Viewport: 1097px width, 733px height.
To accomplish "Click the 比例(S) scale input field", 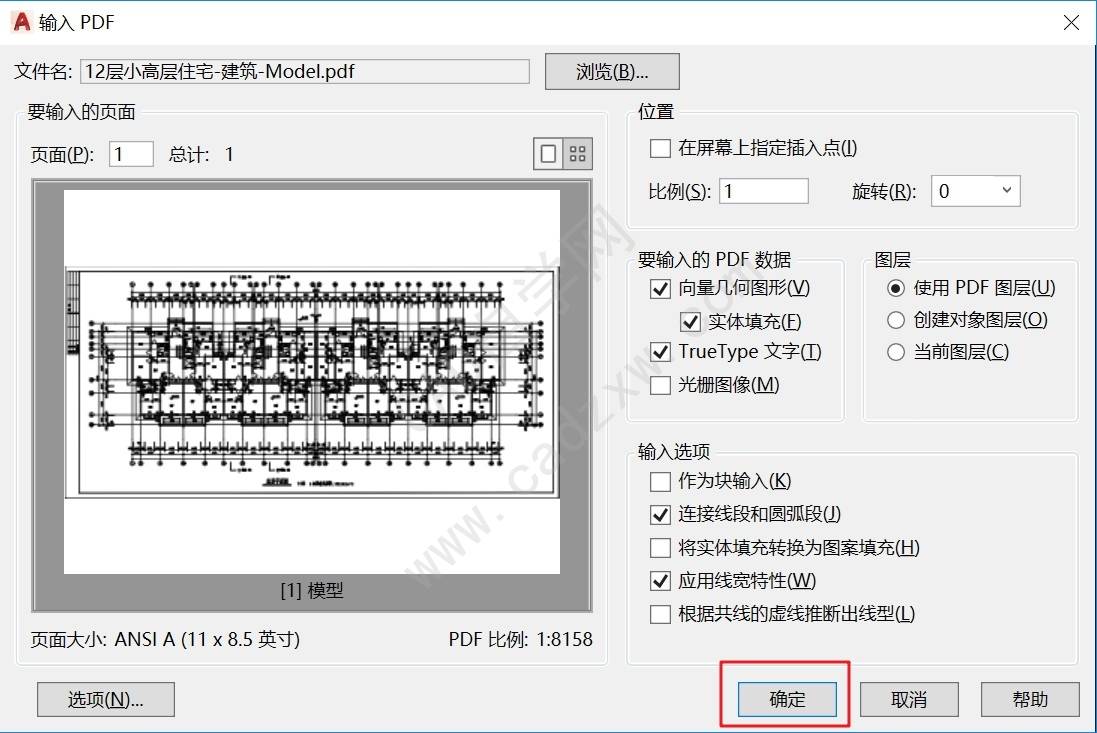I will coord(764,191).
